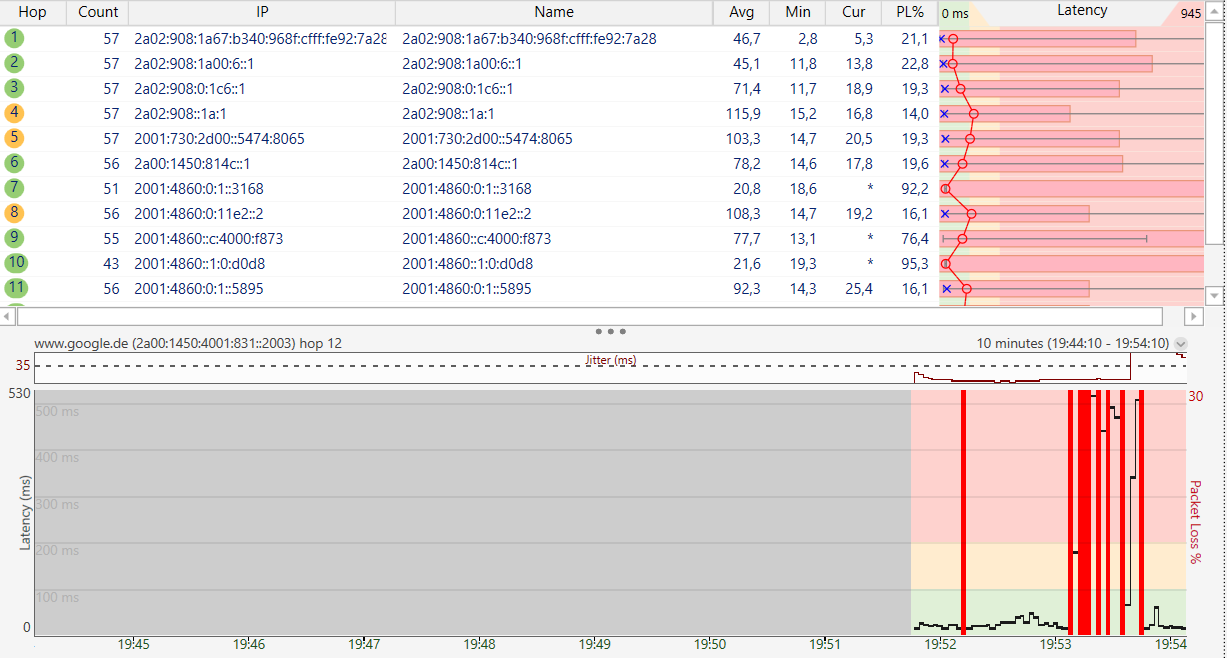Click the trace grid scroll-down arrow
Image resolution: width=1227 pixels, height=658 pixels.
click(x=1215, y=296)
